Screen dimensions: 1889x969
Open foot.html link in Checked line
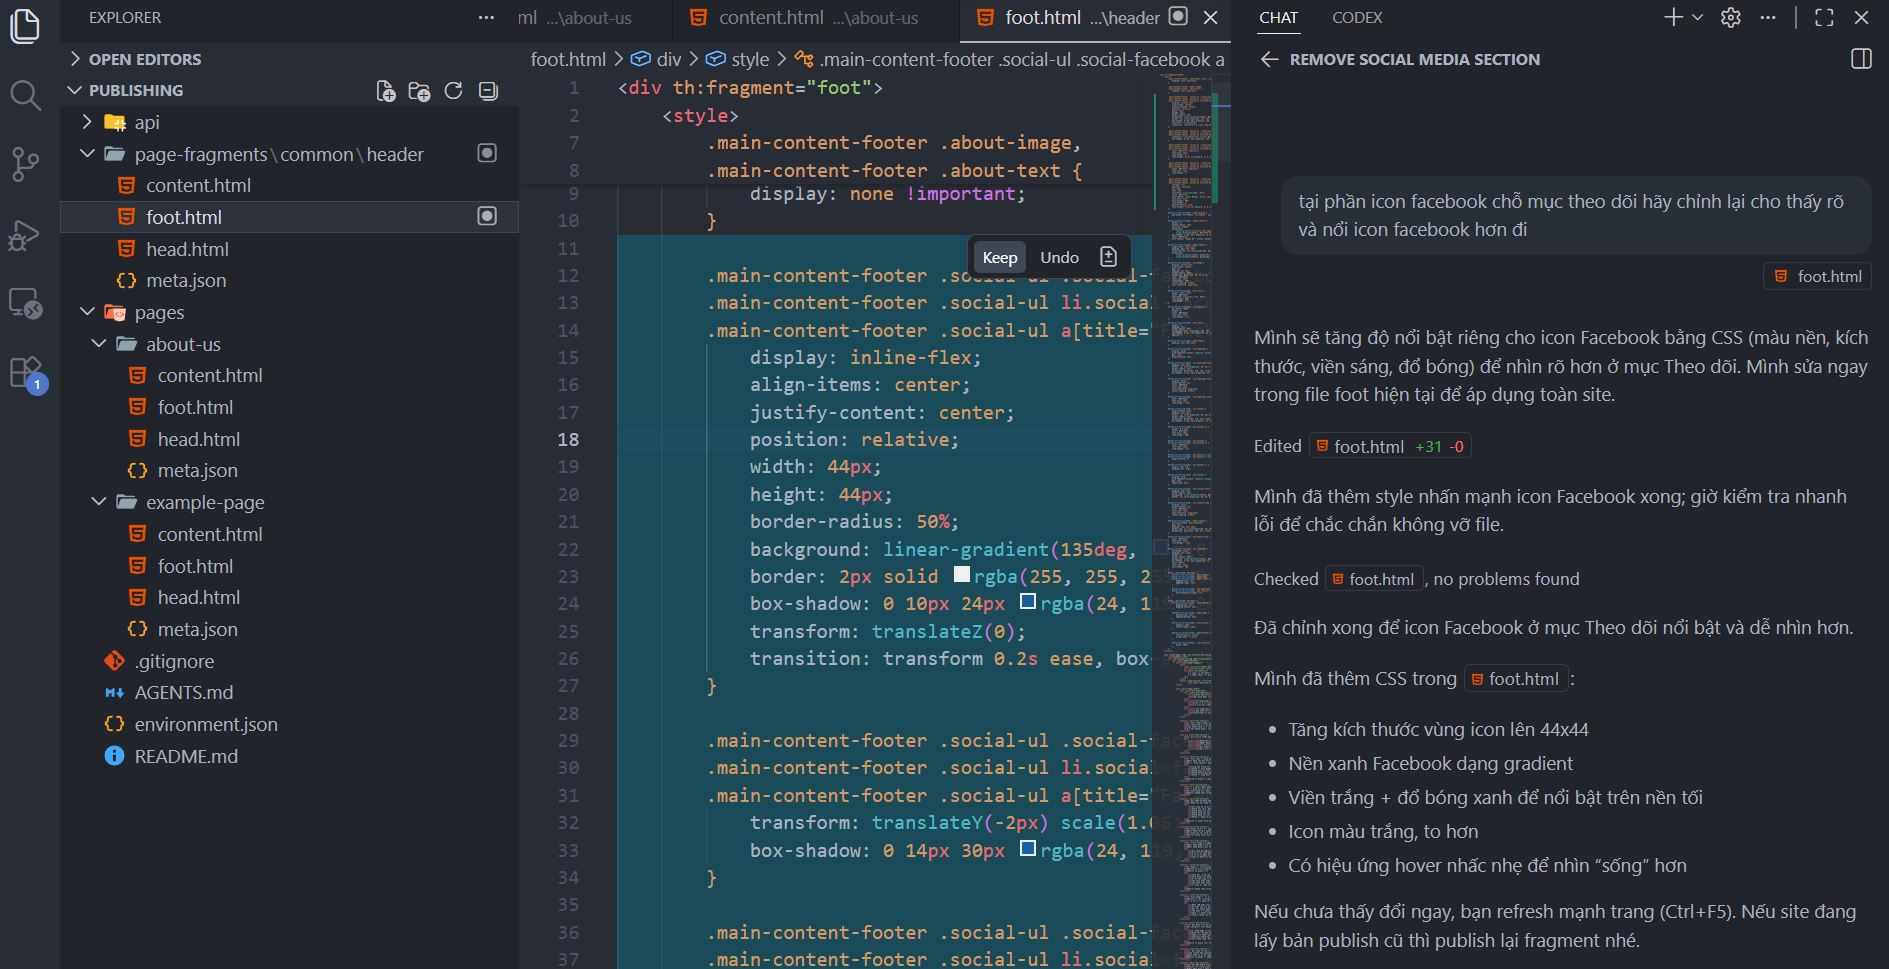[1374, 579]
